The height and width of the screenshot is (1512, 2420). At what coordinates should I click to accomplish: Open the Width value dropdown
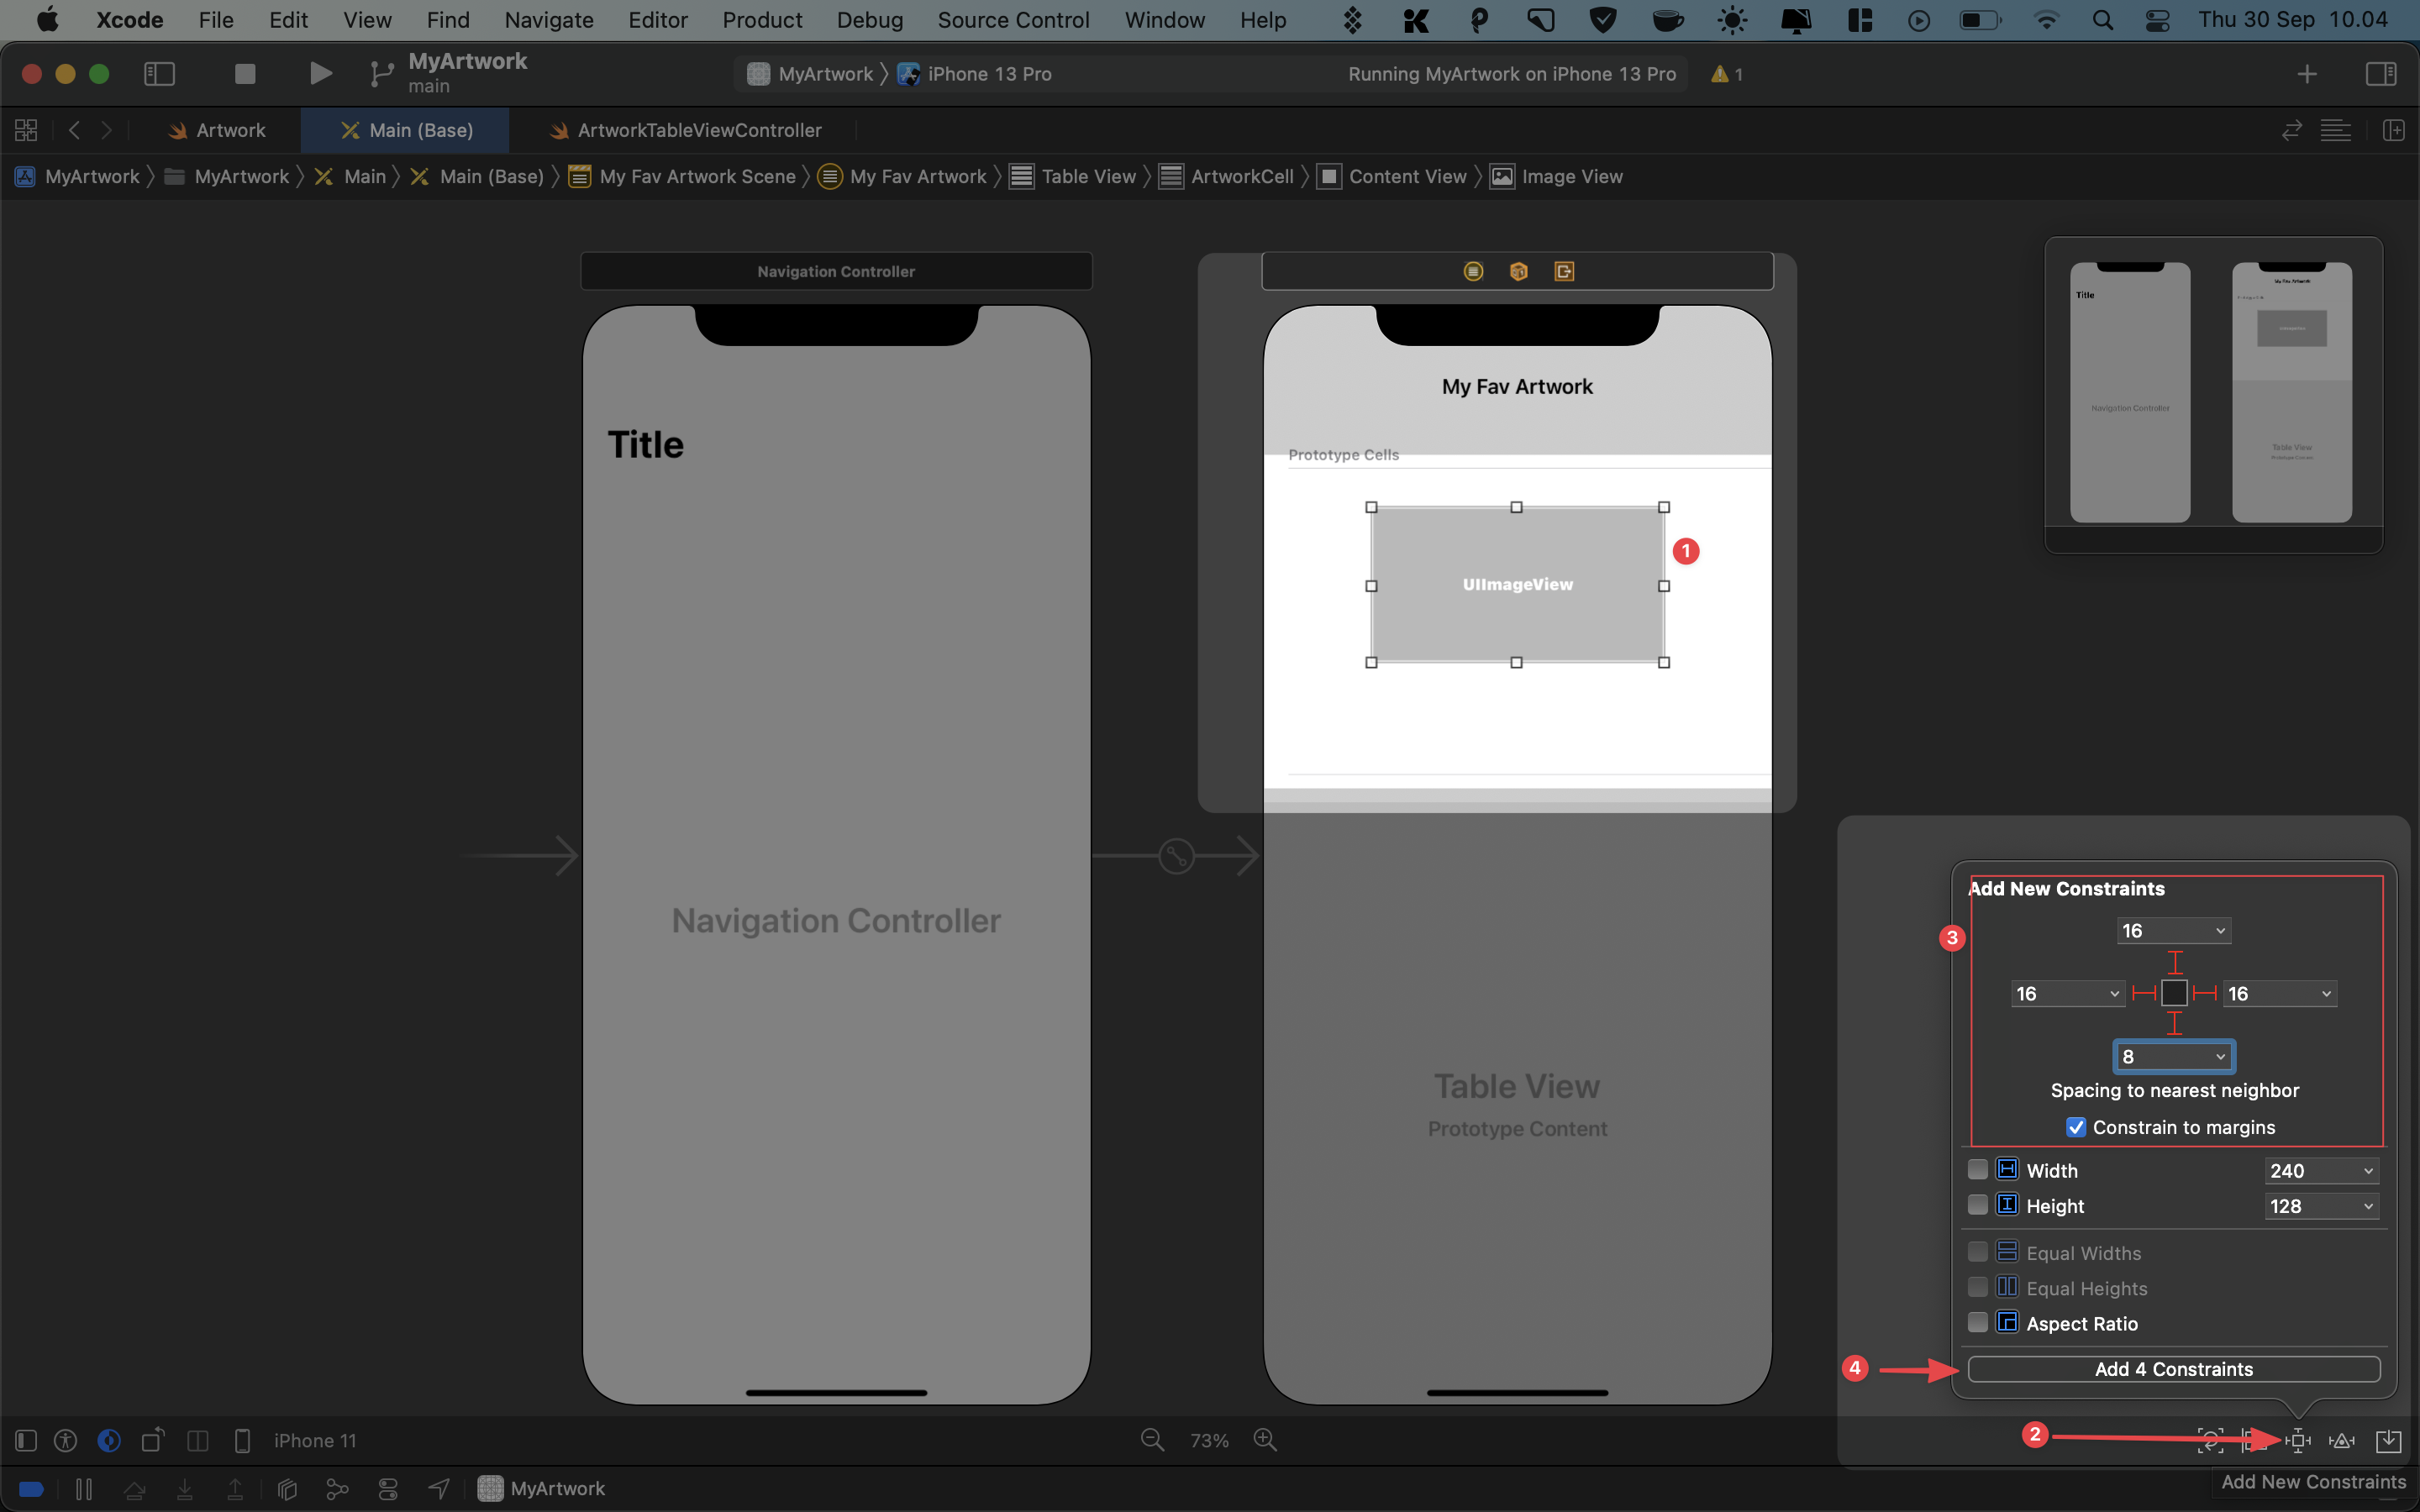tap(2368, 1170)
